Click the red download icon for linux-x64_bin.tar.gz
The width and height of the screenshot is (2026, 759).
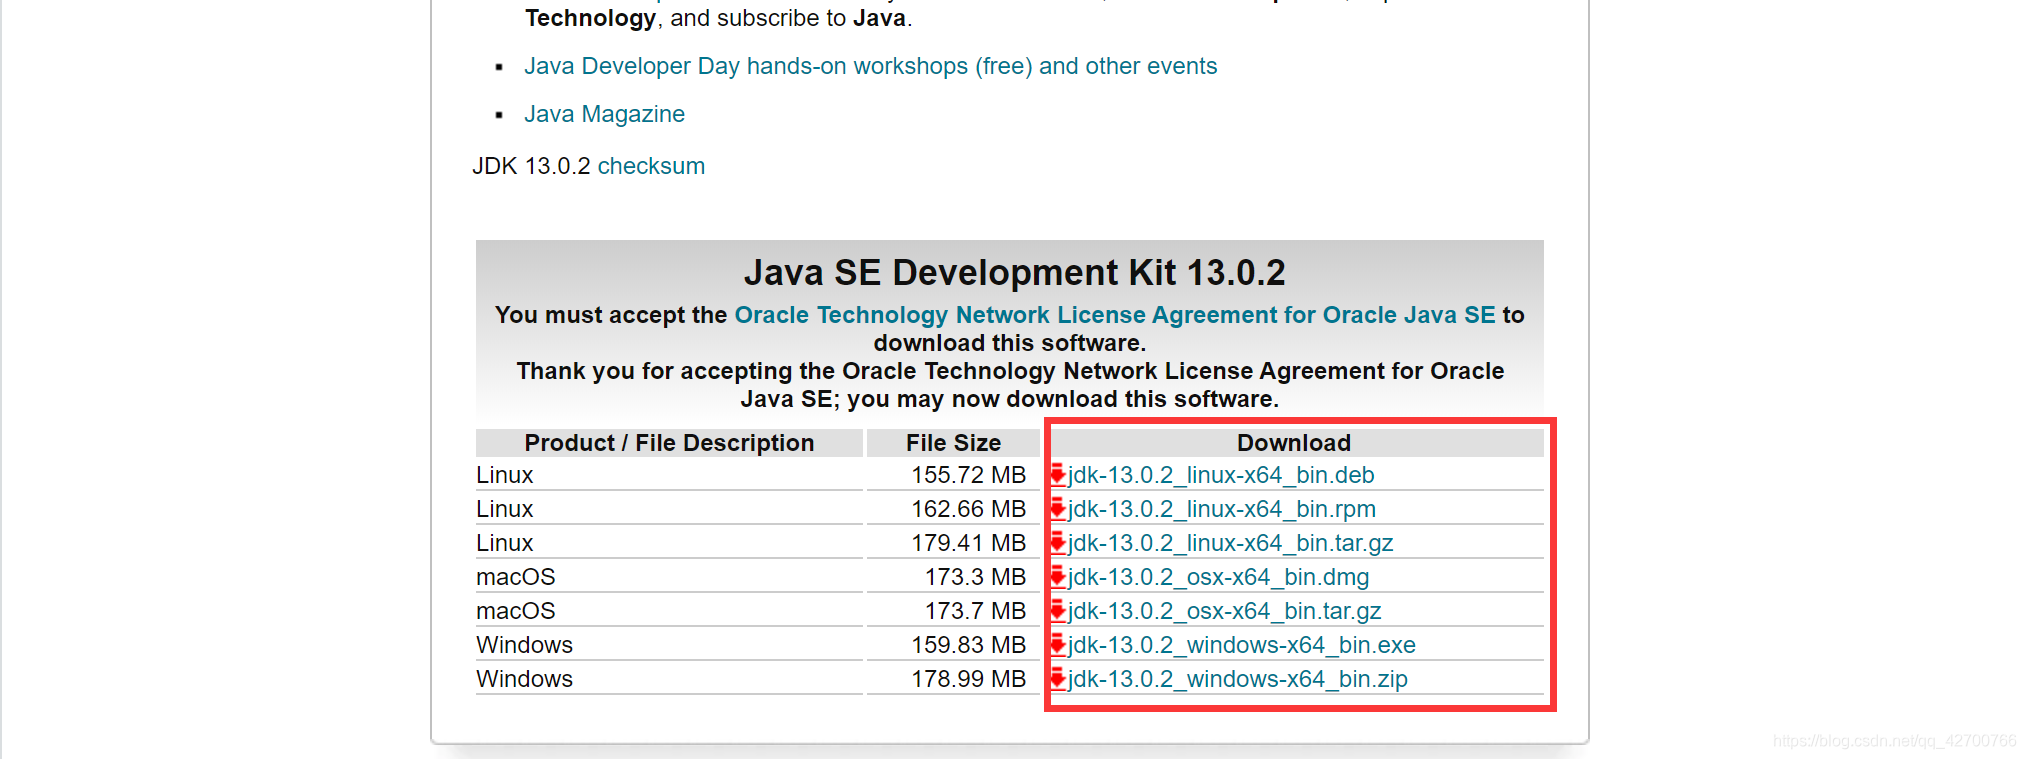[x=1058, y=542]
